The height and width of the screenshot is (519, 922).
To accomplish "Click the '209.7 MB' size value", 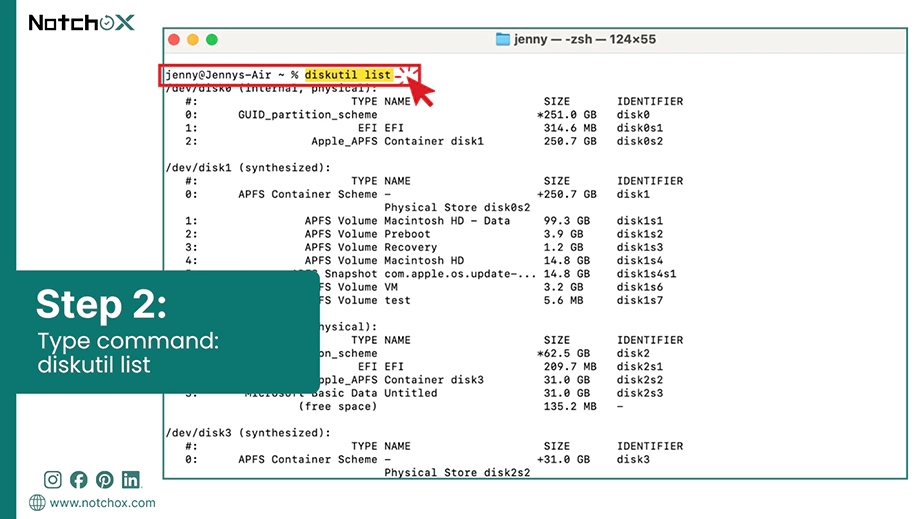I will coord(570,367).
